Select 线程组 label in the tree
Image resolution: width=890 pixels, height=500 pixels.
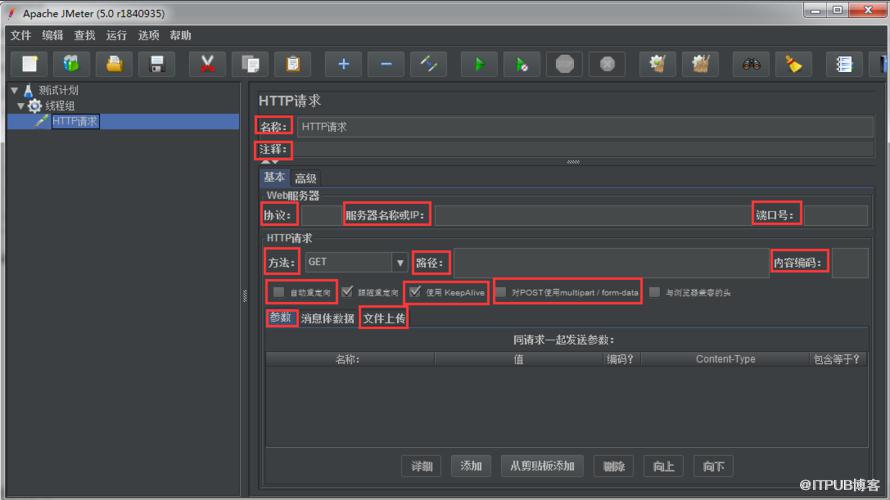60,106
